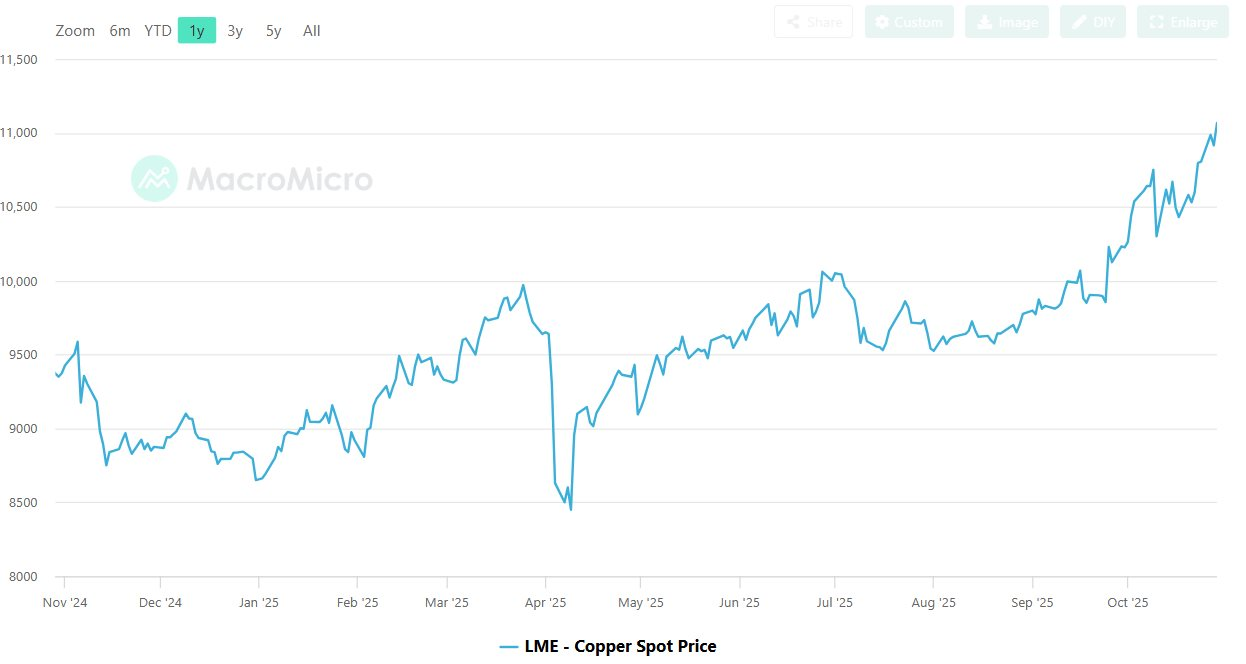Screen dimensions: 1246x664
Task: Click the MacroMicro watermark logo
Action: tap(252, 179)
